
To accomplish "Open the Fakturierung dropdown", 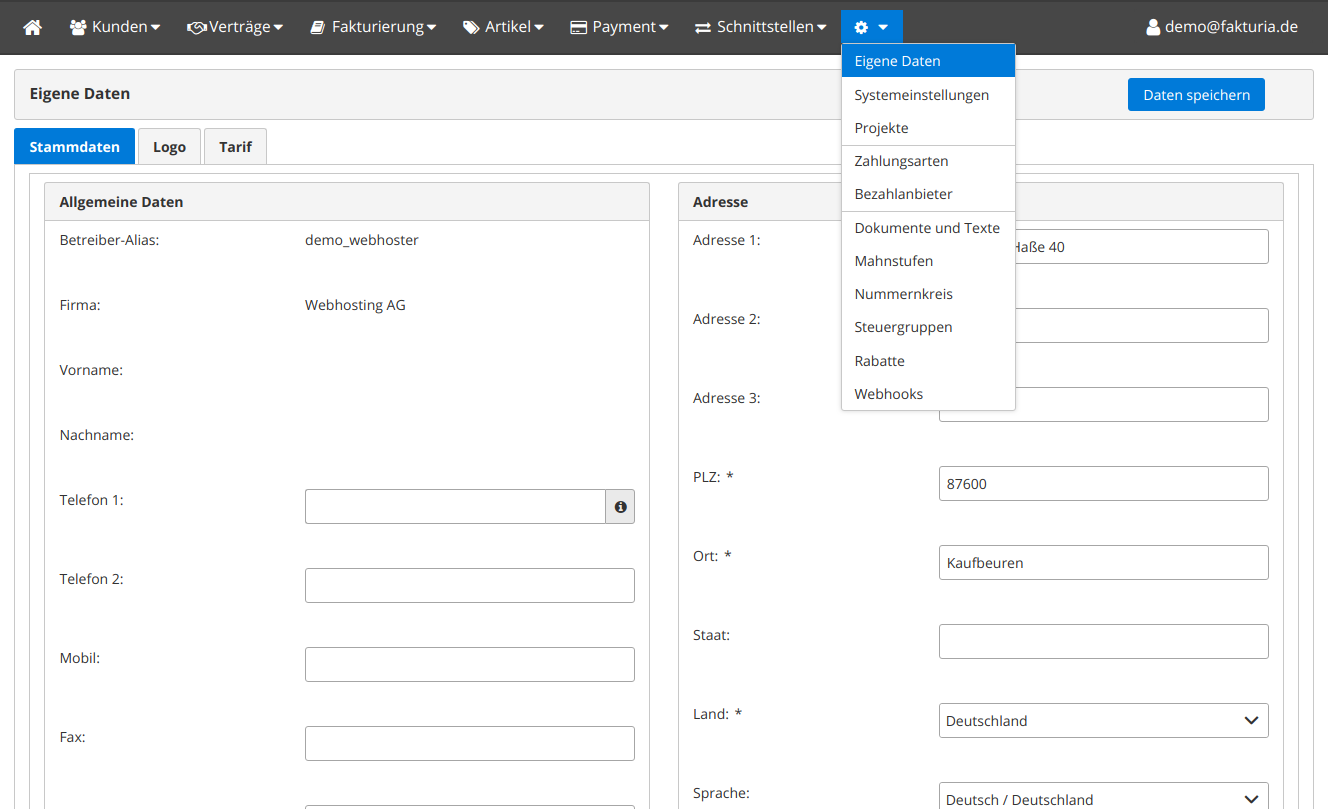I will coord(373,27).
